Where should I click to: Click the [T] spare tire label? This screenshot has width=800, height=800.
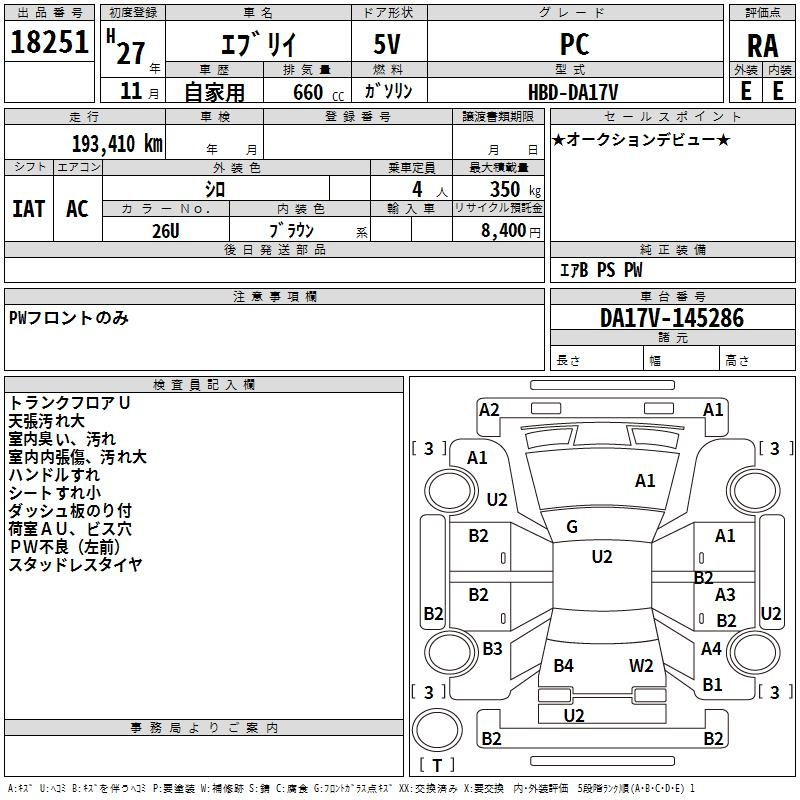coord(439,766)
